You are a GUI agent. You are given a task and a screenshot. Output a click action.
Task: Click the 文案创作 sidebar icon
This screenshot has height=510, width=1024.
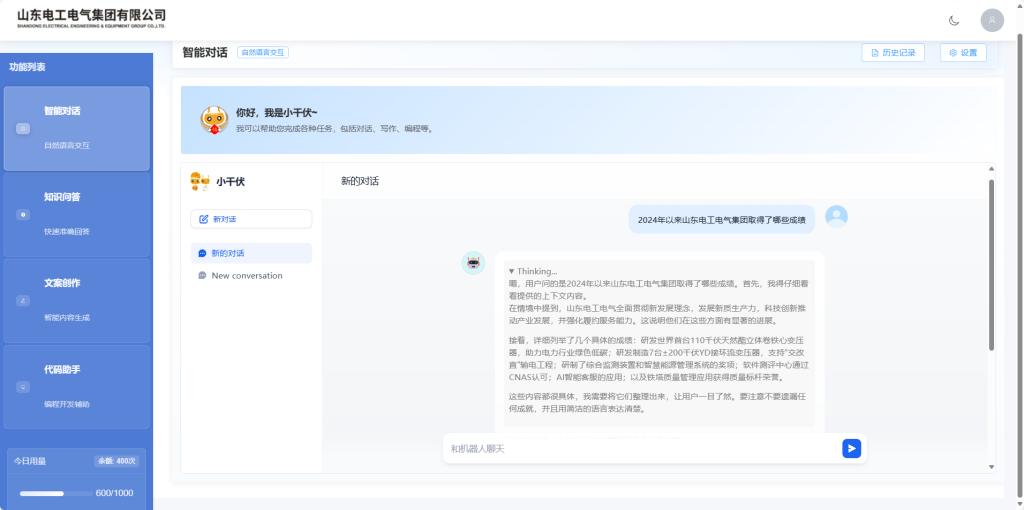point(24,301)
